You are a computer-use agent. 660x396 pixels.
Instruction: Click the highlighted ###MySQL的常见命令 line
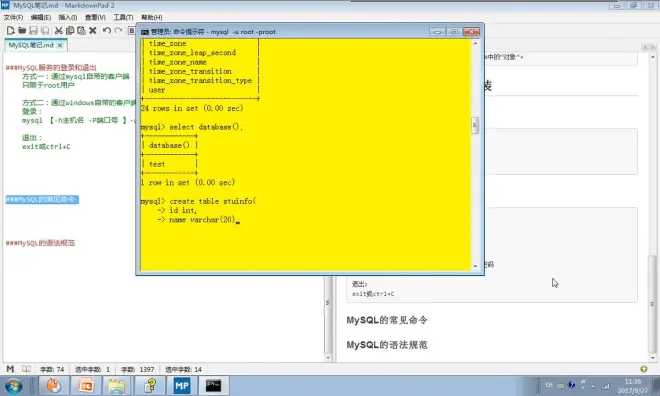click(x=42, y=199)
